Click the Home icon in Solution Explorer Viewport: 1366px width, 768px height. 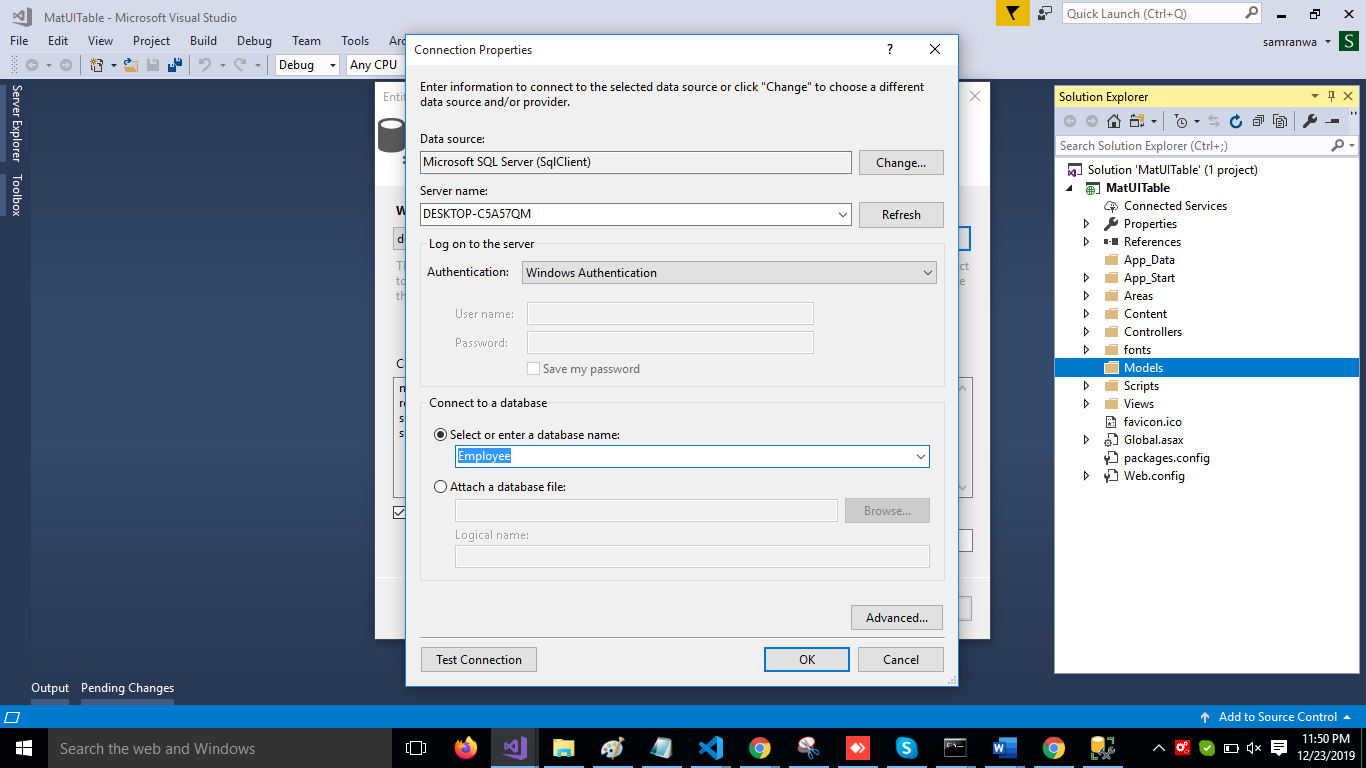click(x=1113, y=121)
